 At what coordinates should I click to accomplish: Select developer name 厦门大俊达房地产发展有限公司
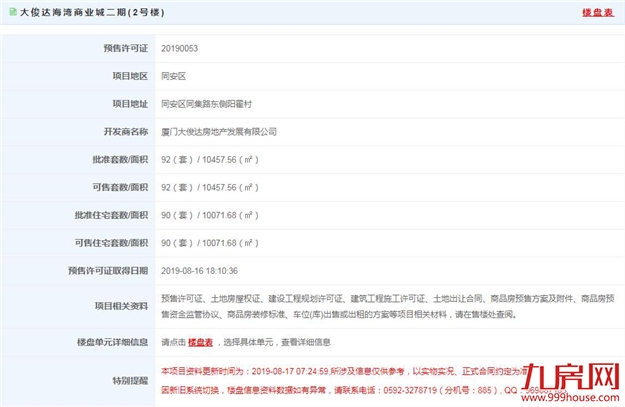pos(219,132)
